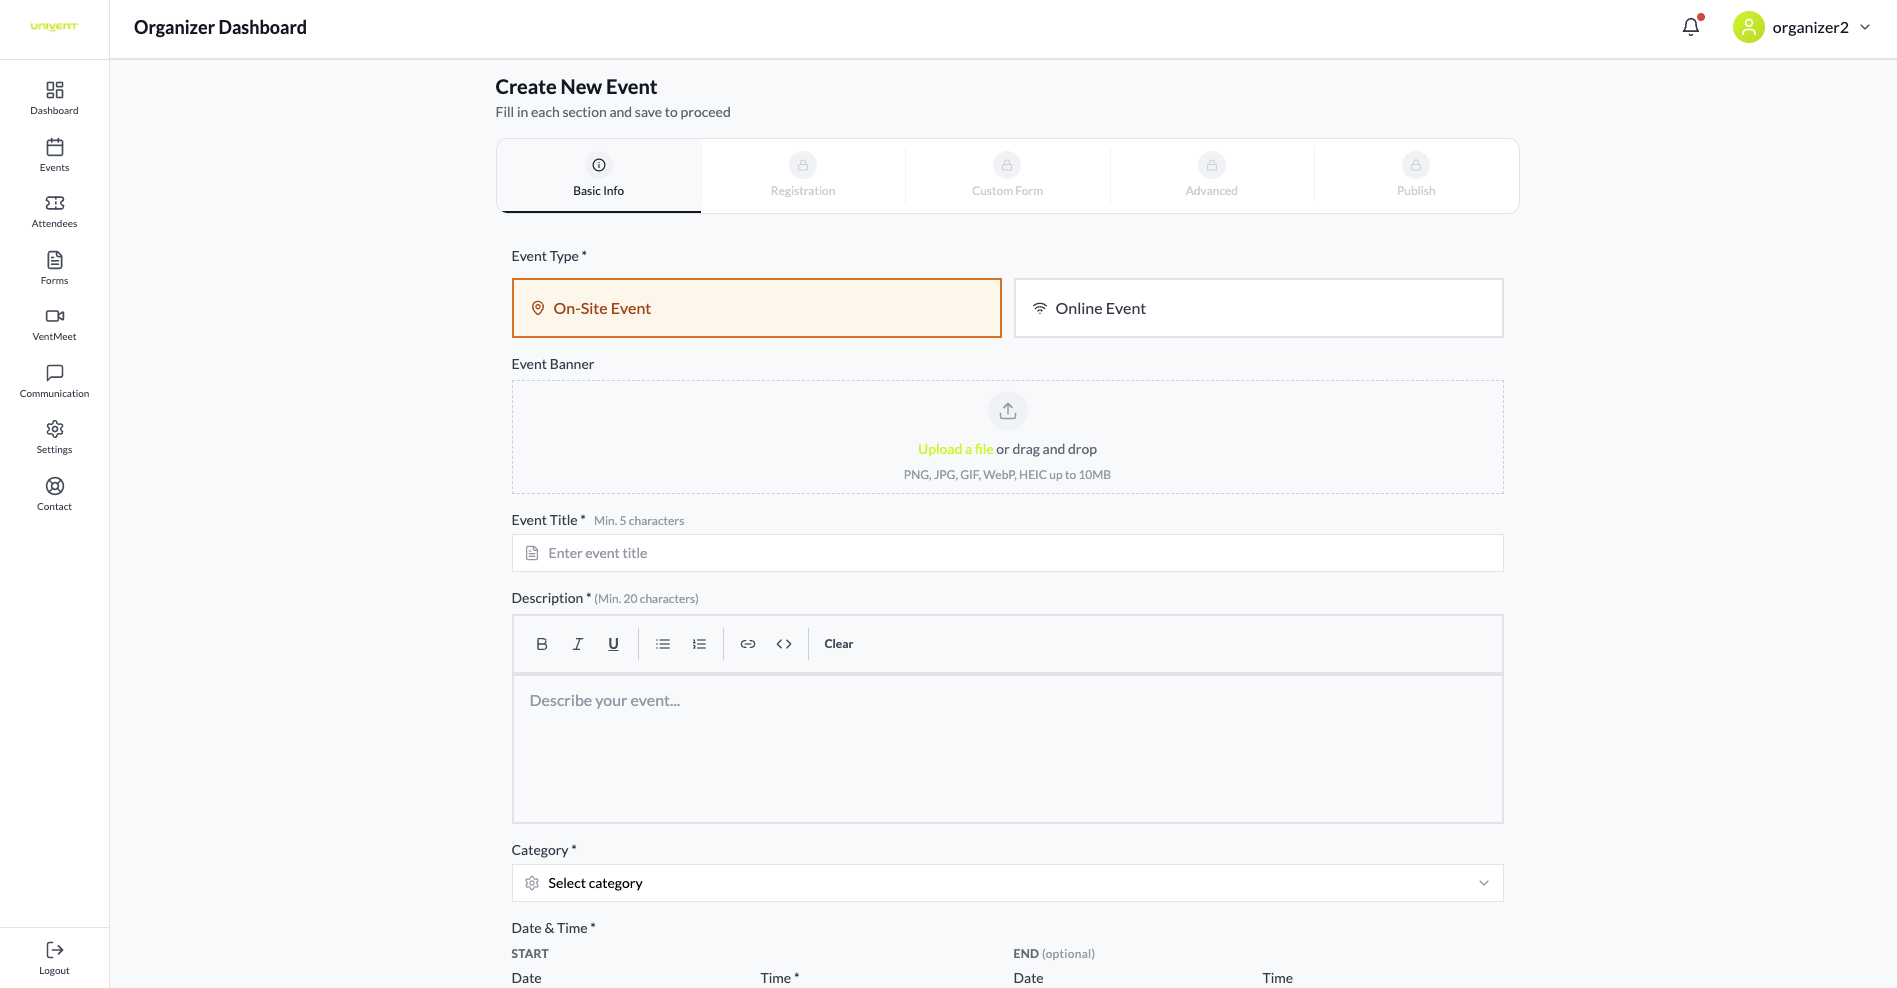Open the Events section in sidebar
This screenshot has width=1897, height=988.
pyautogui.click(x=54, y=155)
